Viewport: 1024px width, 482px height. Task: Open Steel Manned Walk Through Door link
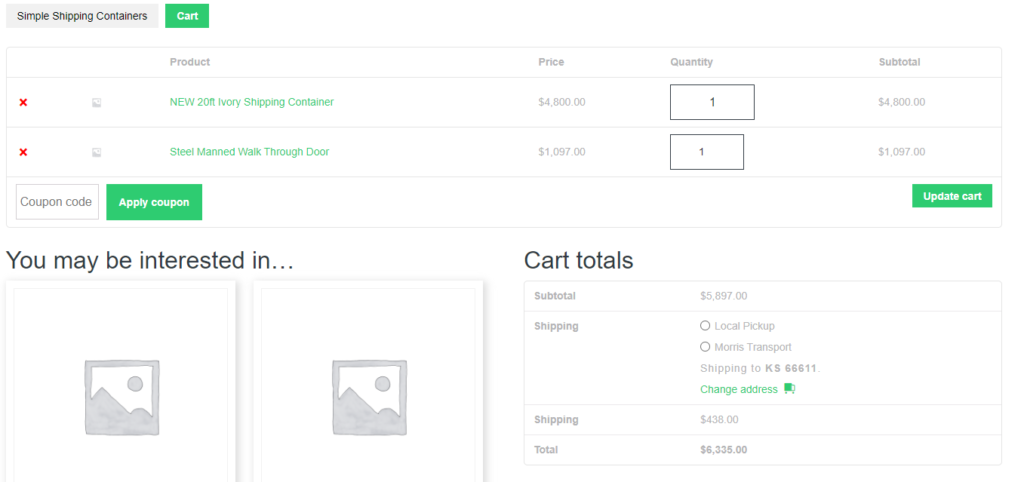(x=249, y=152)
